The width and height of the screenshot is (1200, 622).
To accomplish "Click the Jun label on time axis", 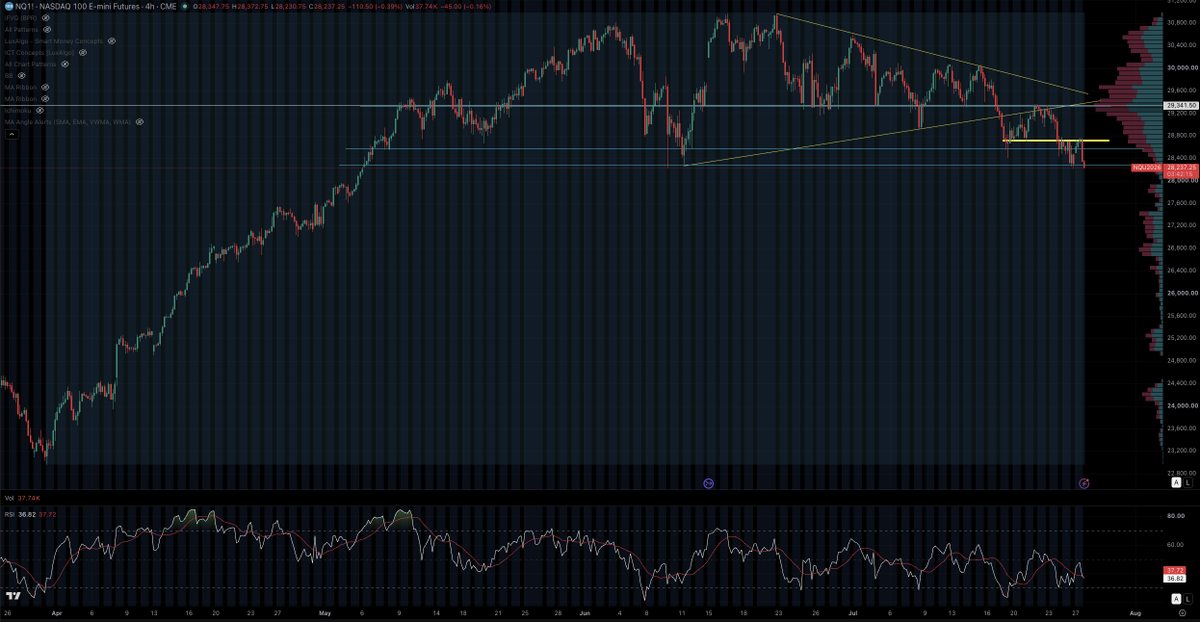I will click(587, 611).
